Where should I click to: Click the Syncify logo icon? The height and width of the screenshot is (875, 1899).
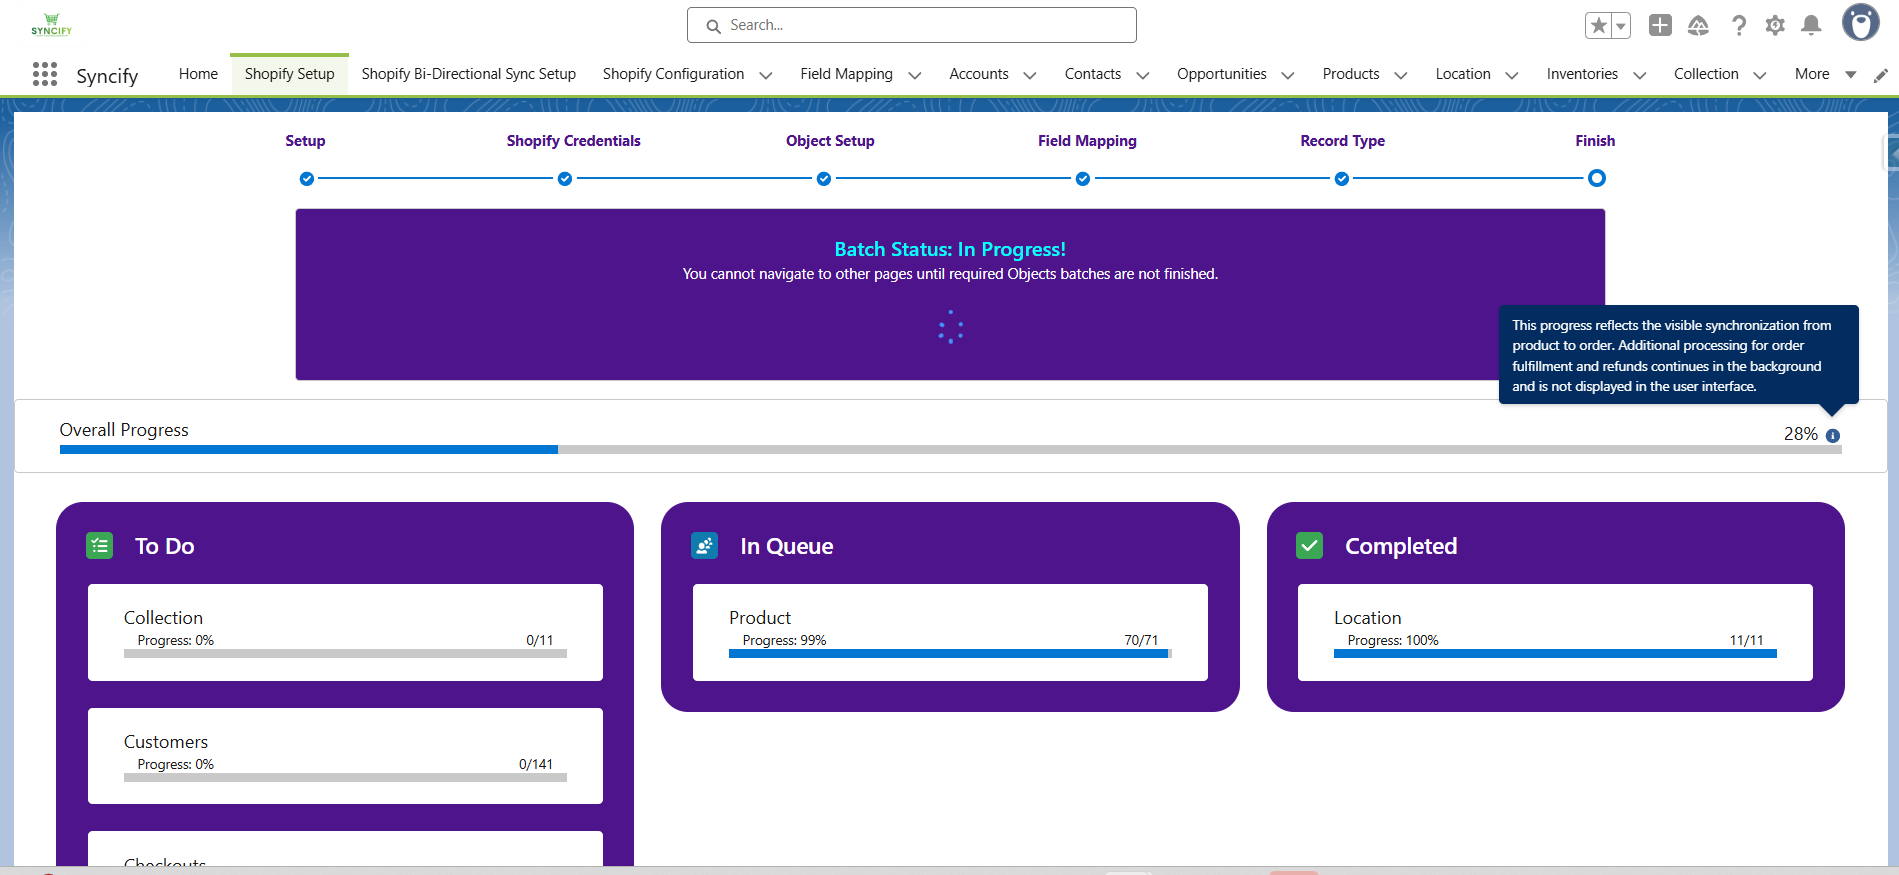[51, 25]
